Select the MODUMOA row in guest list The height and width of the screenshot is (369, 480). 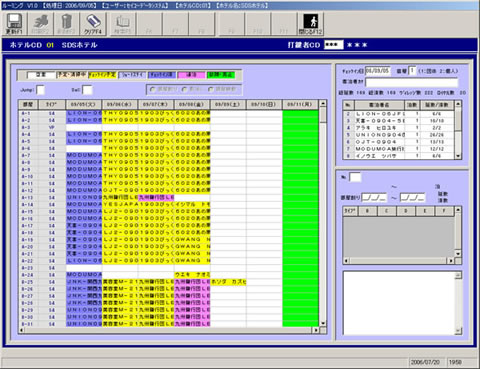(399, 149)
